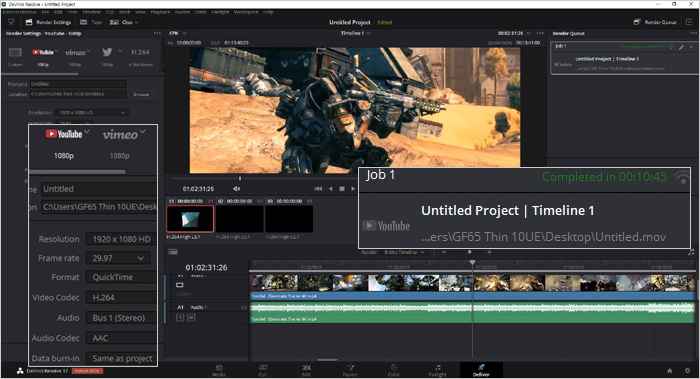Go to the Cut page

[262, 370]
